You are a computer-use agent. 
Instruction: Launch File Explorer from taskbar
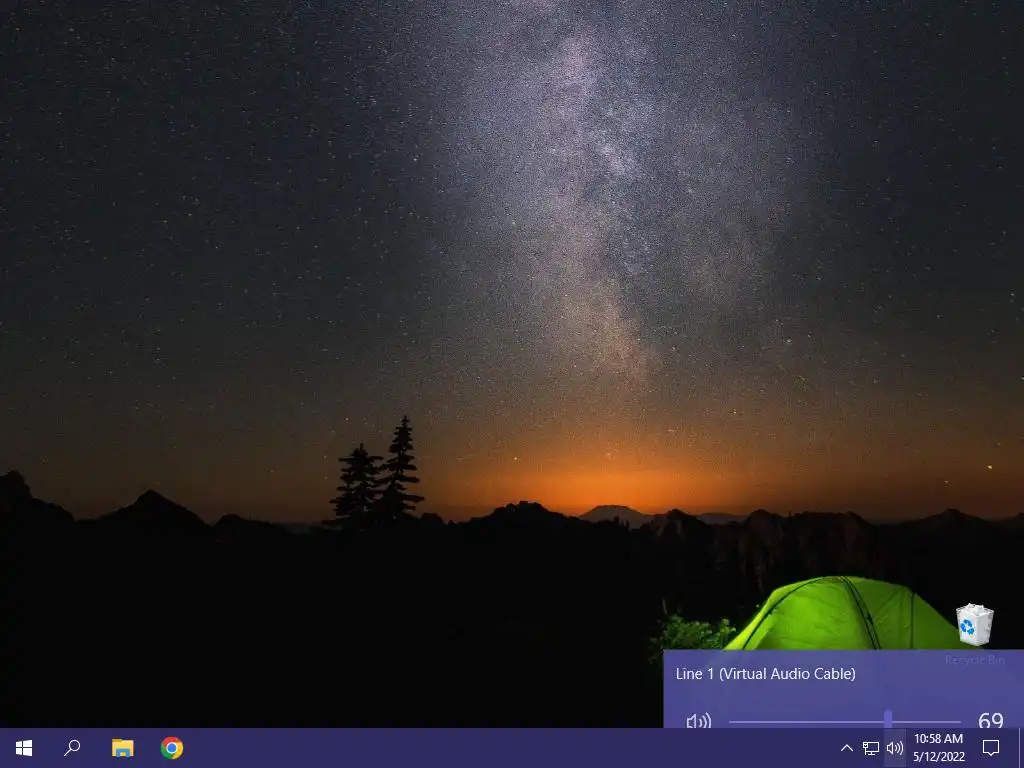tap(122, 748)
